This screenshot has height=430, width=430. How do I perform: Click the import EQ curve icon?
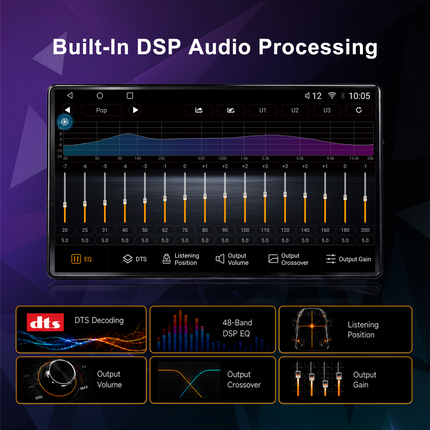(231, 110)
